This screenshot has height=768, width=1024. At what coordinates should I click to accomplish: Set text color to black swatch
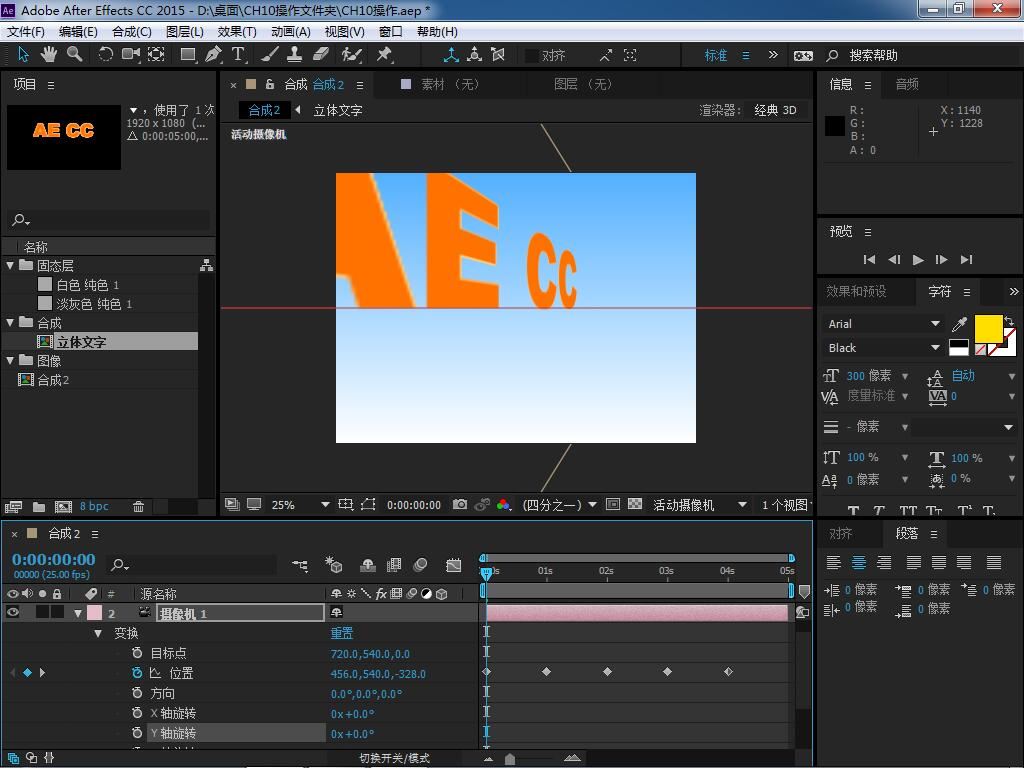click(x=959, y=344)
